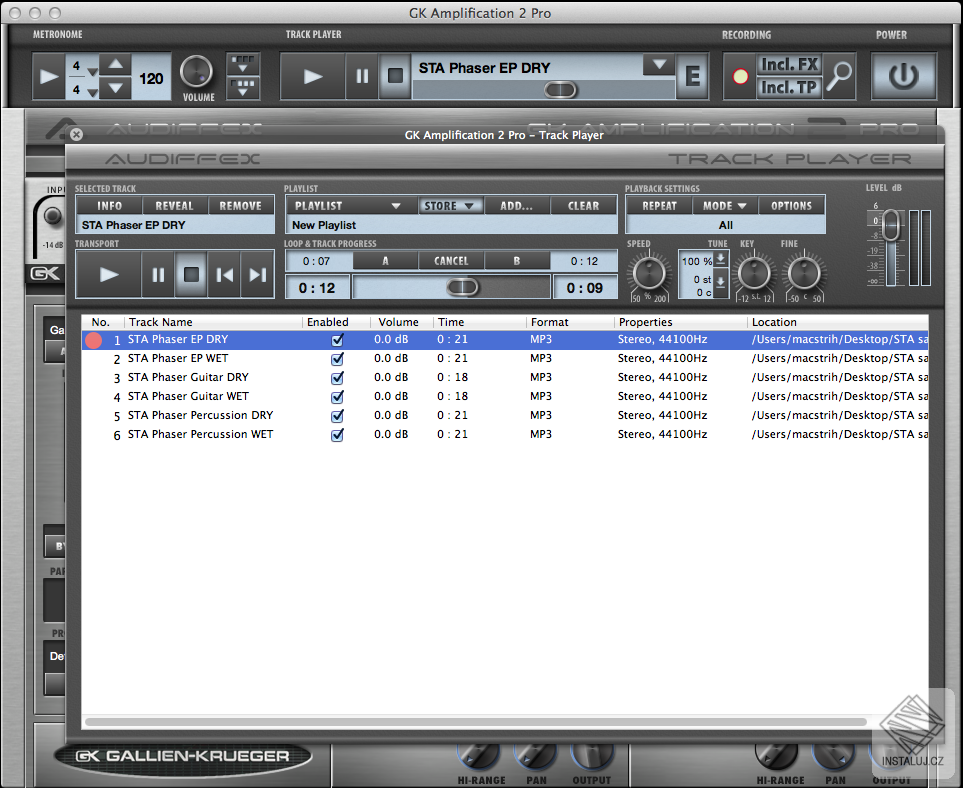Click the SPEED knob

click(x=649, y=274)
